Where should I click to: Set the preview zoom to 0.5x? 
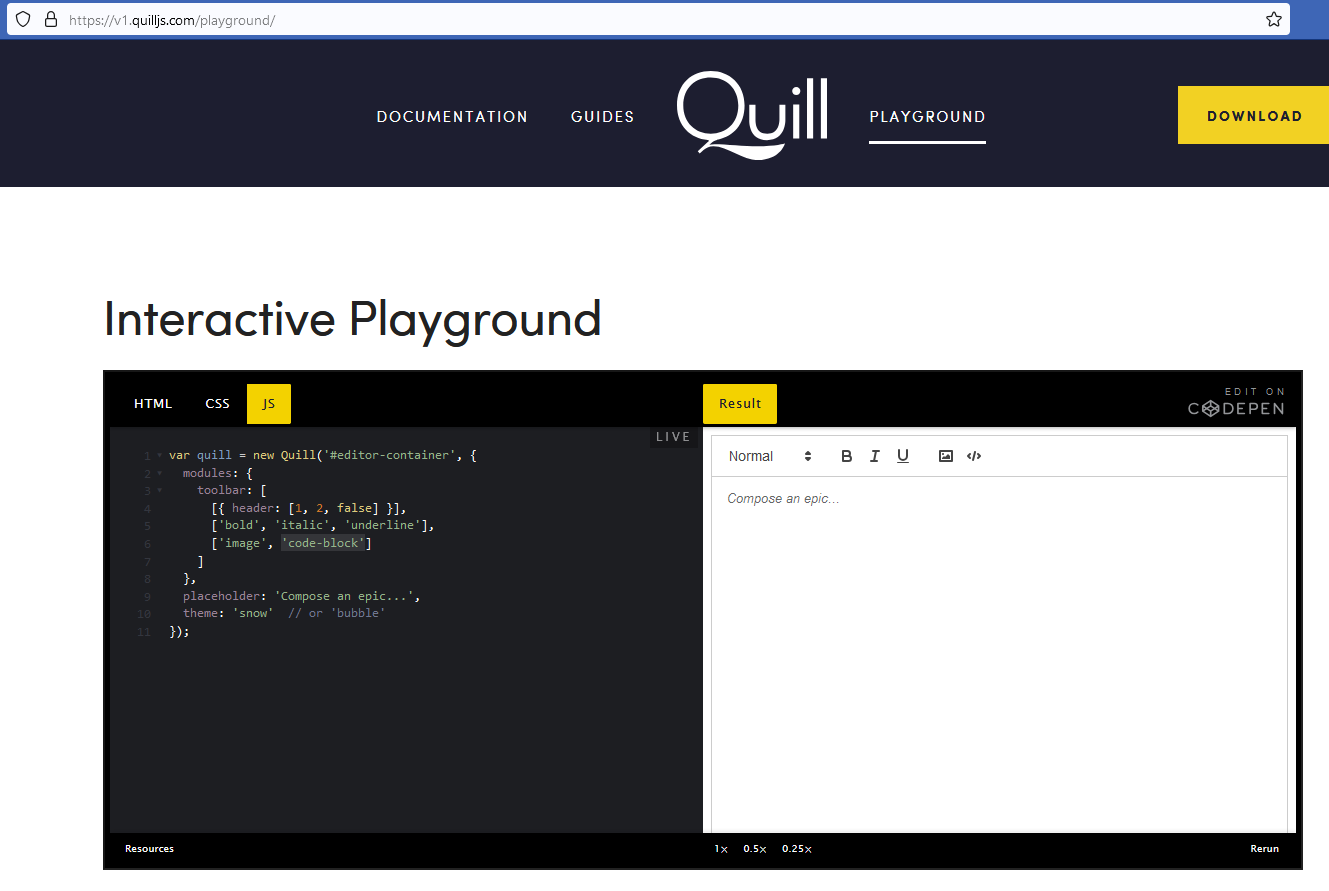point(755,849)
